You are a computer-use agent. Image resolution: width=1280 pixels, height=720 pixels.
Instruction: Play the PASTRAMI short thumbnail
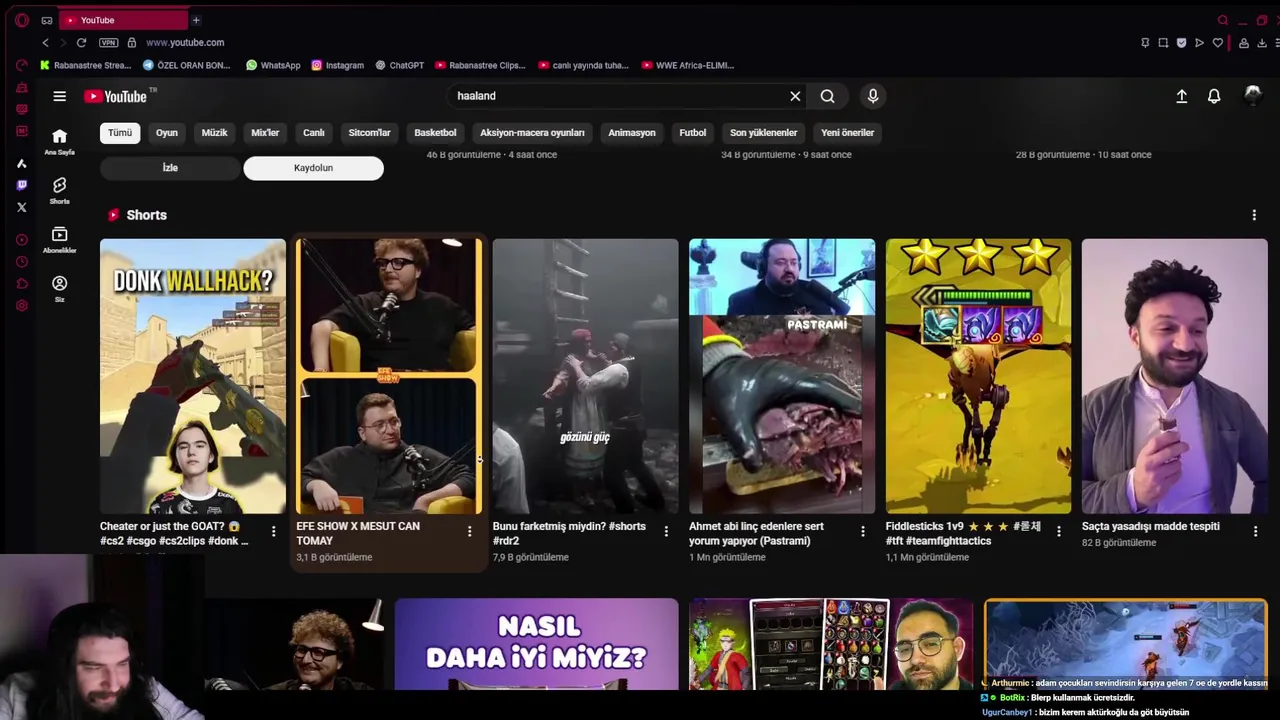coord(782,376)
